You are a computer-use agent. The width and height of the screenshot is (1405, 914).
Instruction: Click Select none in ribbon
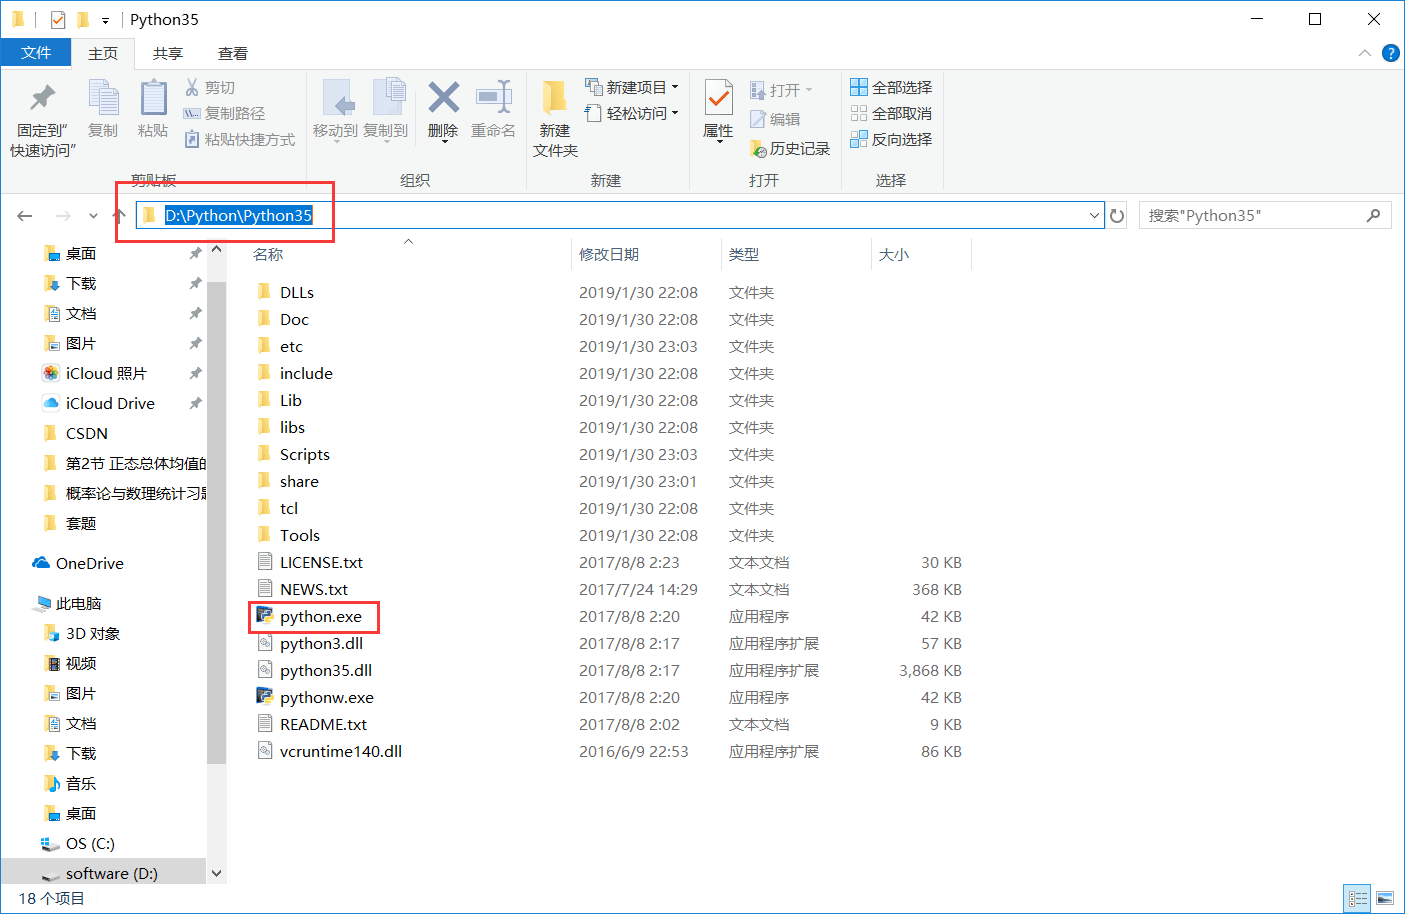tap(891, 114)
